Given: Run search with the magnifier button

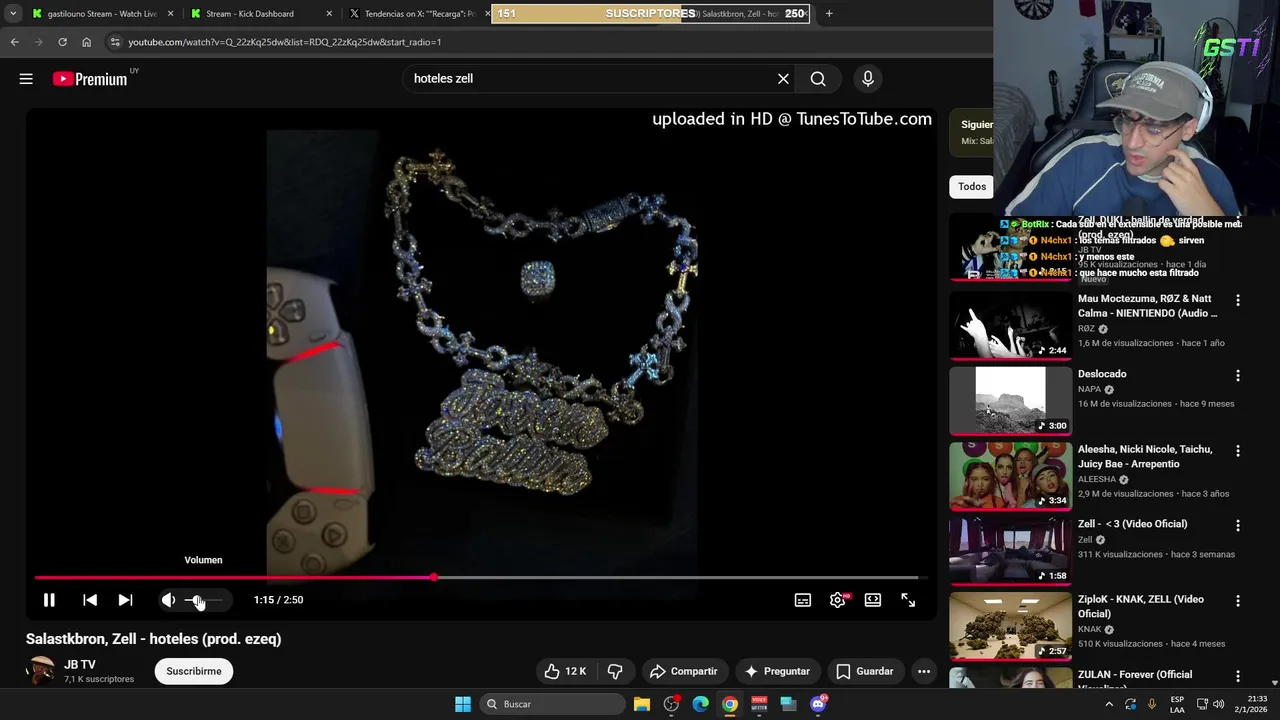Looking at the screenshot, I should click(818, 79).
